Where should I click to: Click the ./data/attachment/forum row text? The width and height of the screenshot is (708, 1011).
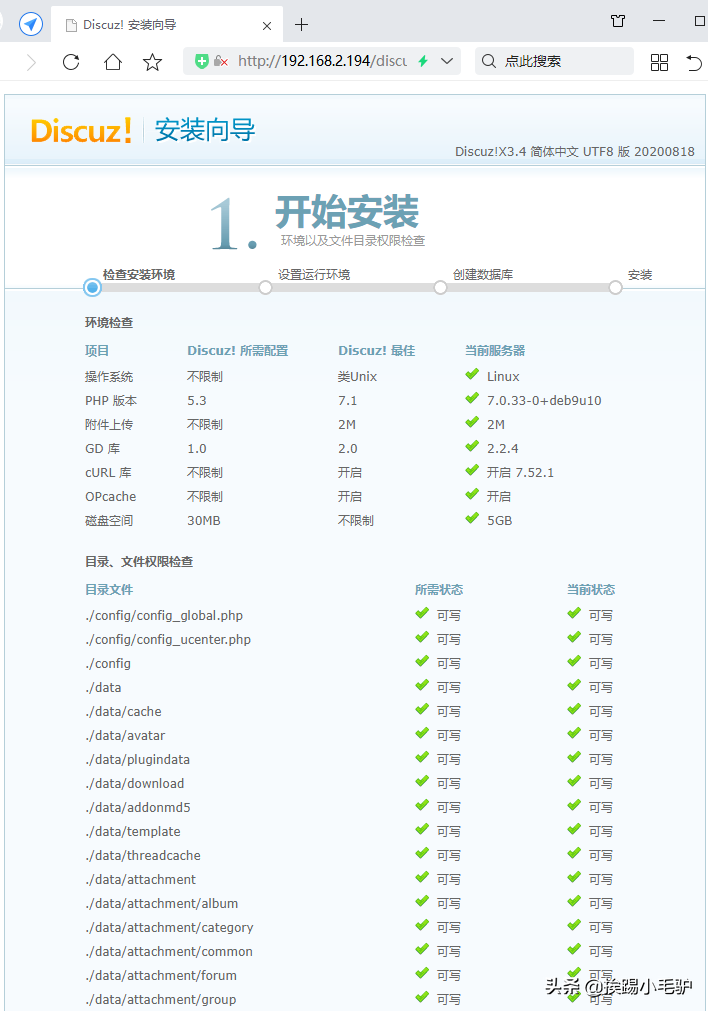pos(161,976)
